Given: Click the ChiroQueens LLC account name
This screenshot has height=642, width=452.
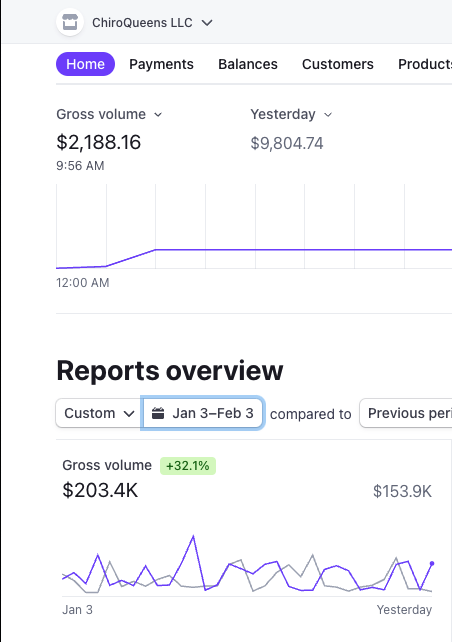Looking at the screenshot, I should (x=142, y=23).
